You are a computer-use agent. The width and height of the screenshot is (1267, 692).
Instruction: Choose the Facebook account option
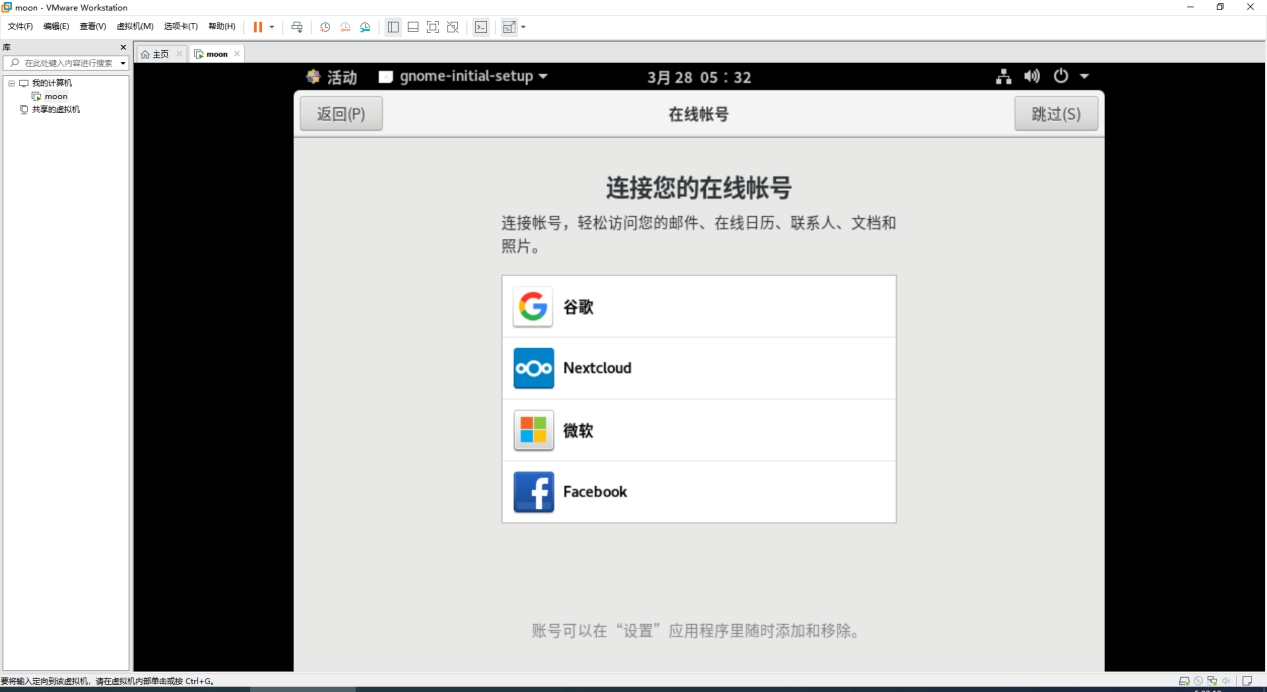[699, 492]
